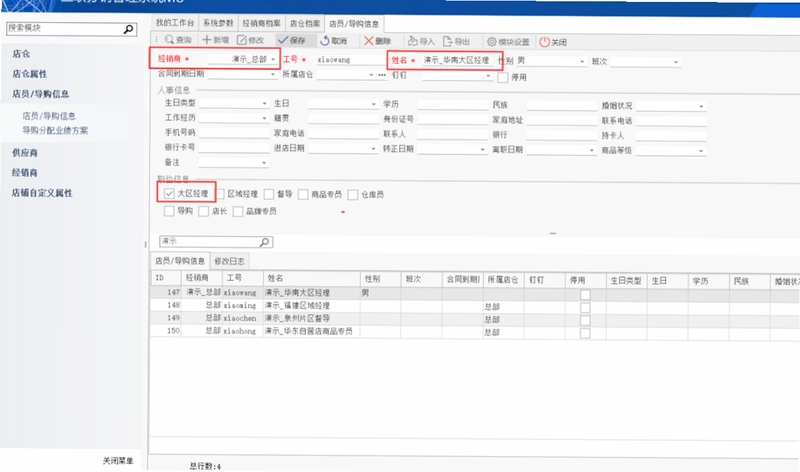Click the 导入 import icon
This screenshot has width=800, height=472.
pyautogui.click(x=413, y=41)
